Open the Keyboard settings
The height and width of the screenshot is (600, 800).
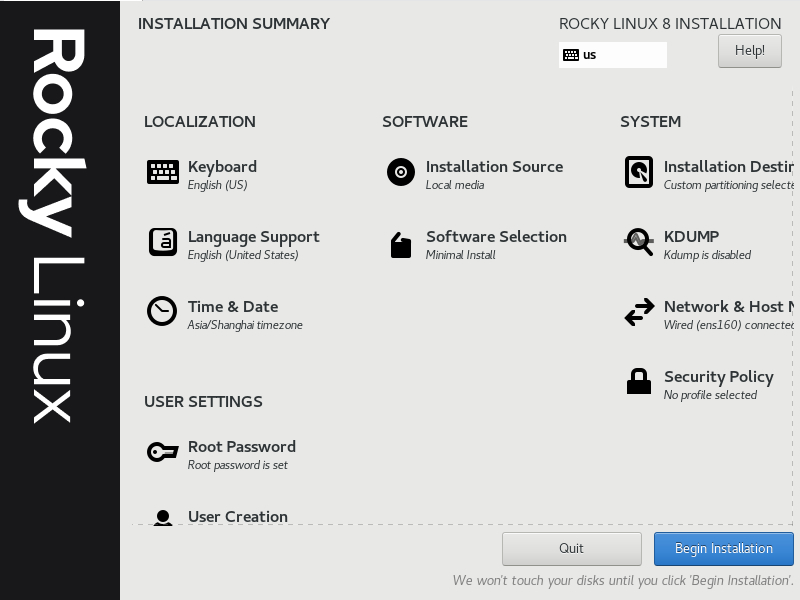pos(222,167)
